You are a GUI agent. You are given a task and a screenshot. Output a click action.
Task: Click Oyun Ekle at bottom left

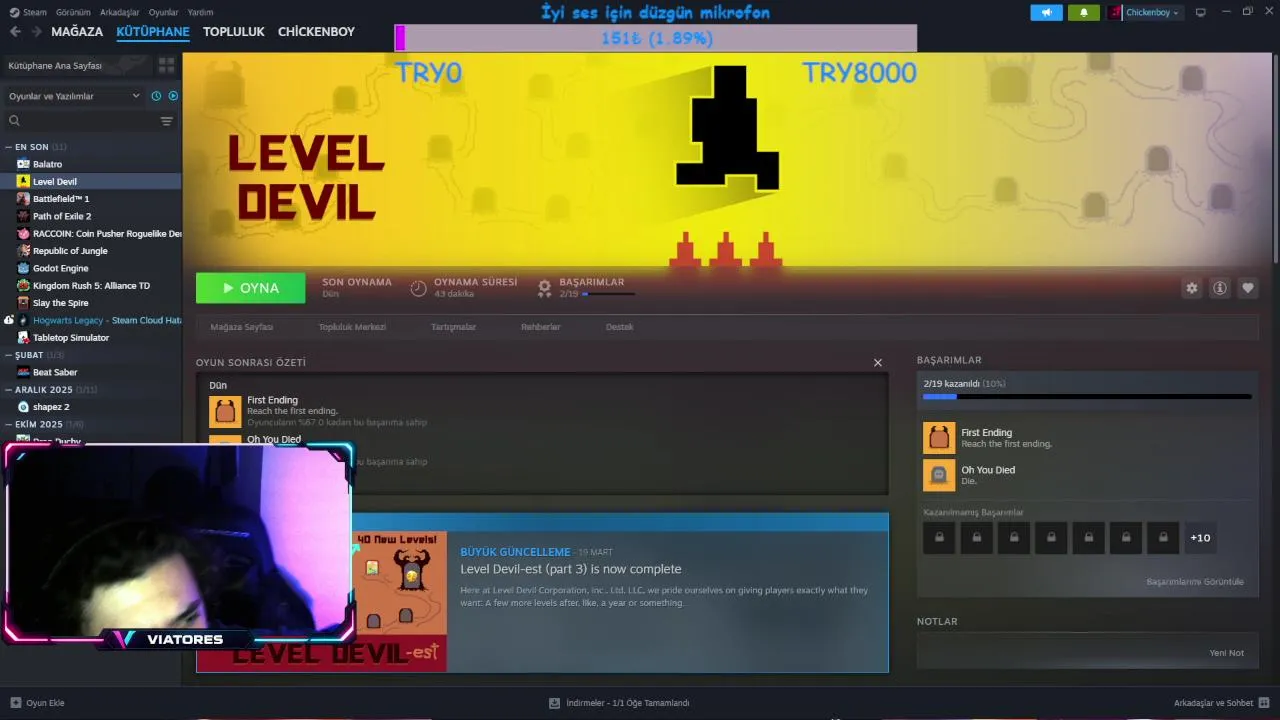point(37,703)
